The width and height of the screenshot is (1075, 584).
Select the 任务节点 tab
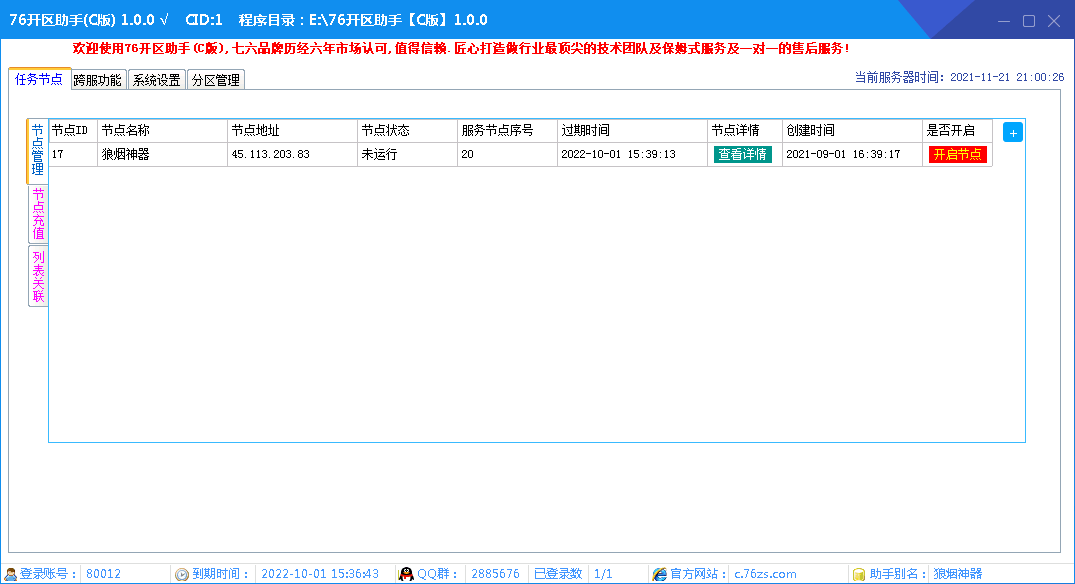point(39,79)
